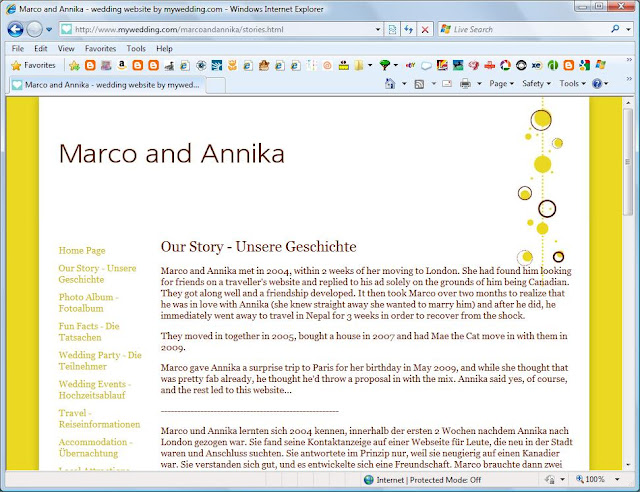The height and width of the screenshot is (492, 640).
Task: Go back with the Back arrow button
Action: click(x=15, y=29)
